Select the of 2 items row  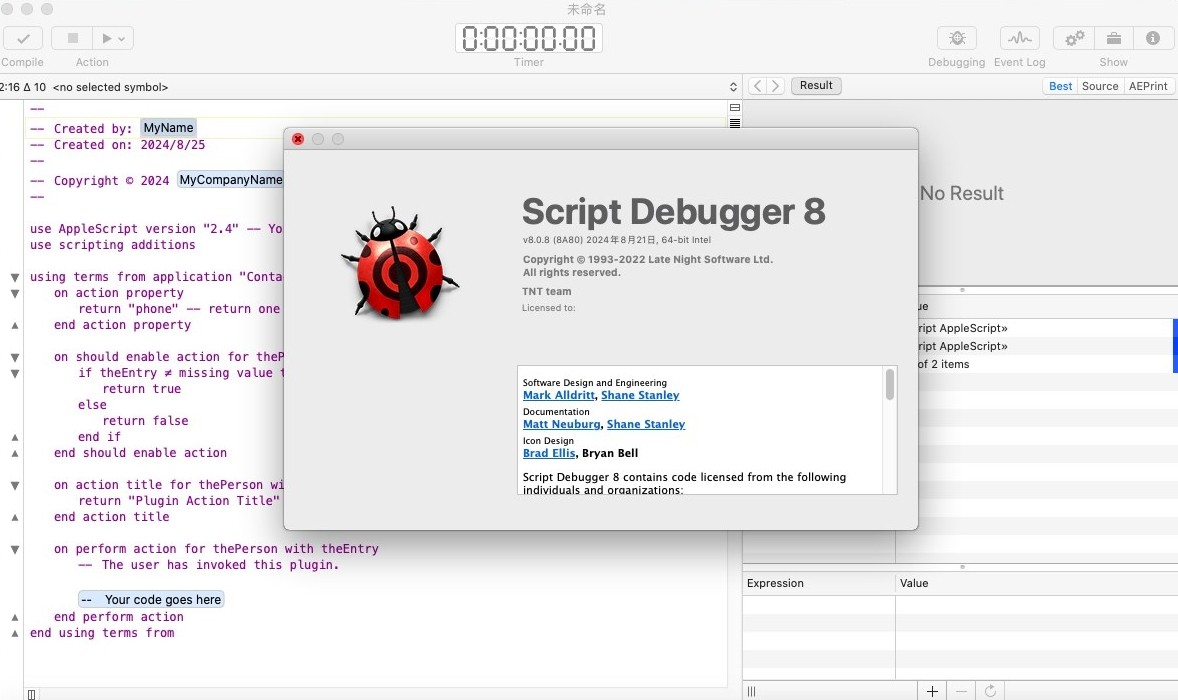pos(1047,364)
